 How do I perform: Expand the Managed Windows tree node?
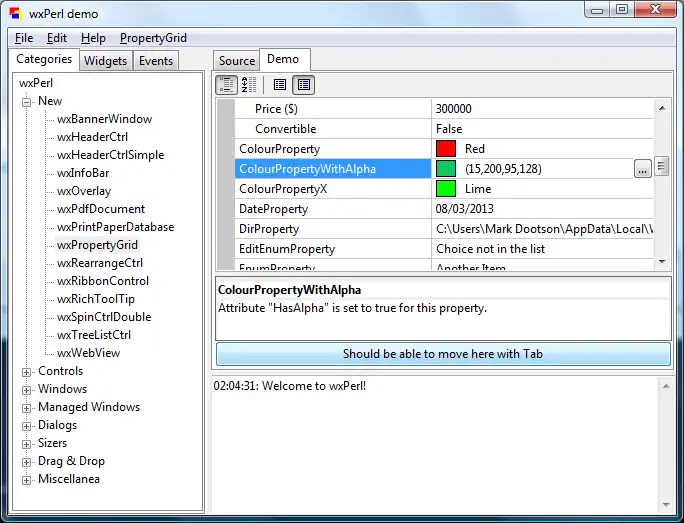coord(27,408)
